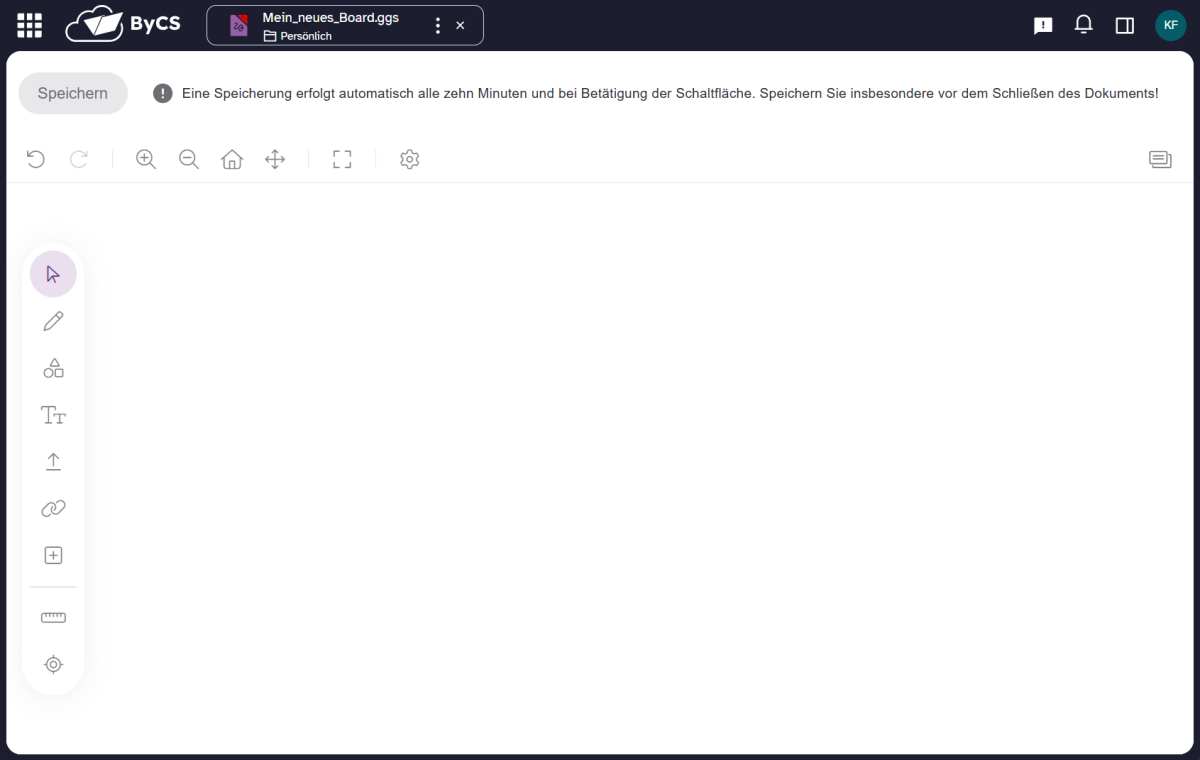Click the Link tool icon
The image size is (1200, 760).
53,508
